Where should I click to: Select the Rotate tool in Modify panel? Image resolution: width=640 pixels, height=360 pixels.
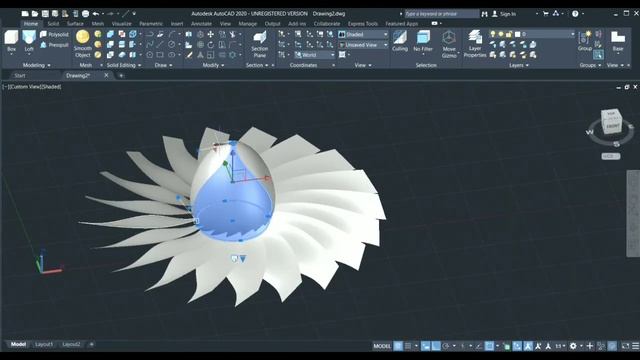coord(211,44)
